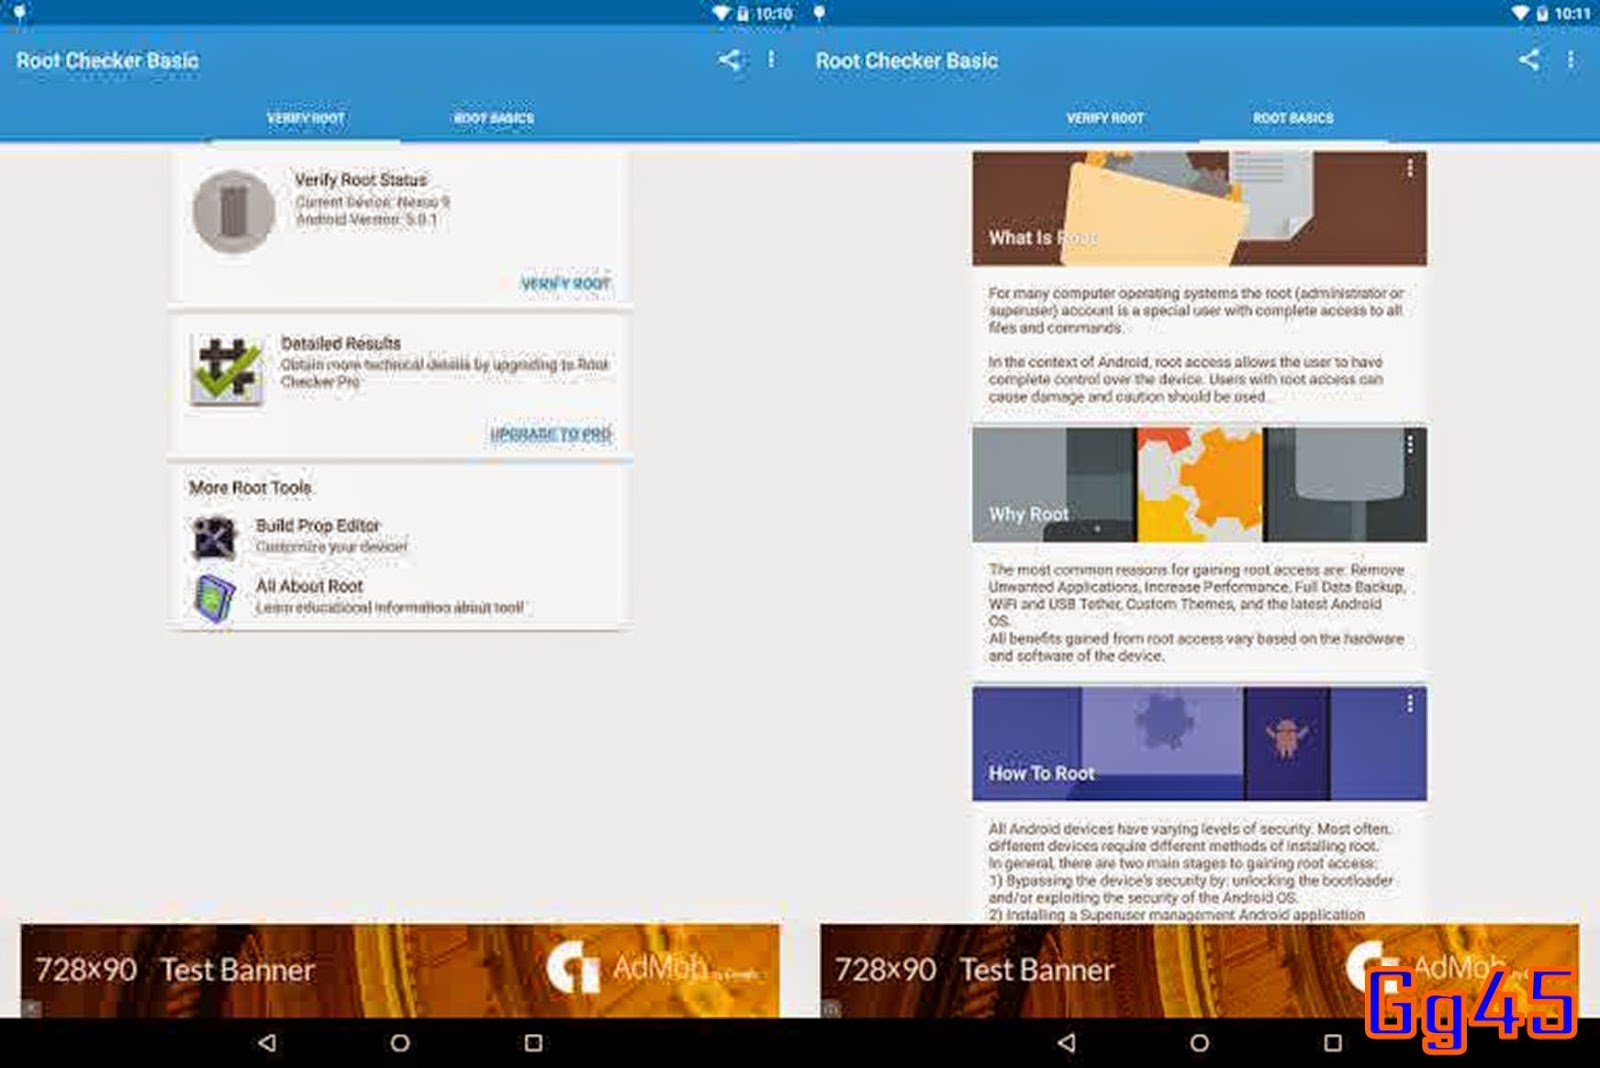The image size is (1600, 1068).
Task: Tap the gray device icon beside Verify Root Status
Action: click(234, 211)
